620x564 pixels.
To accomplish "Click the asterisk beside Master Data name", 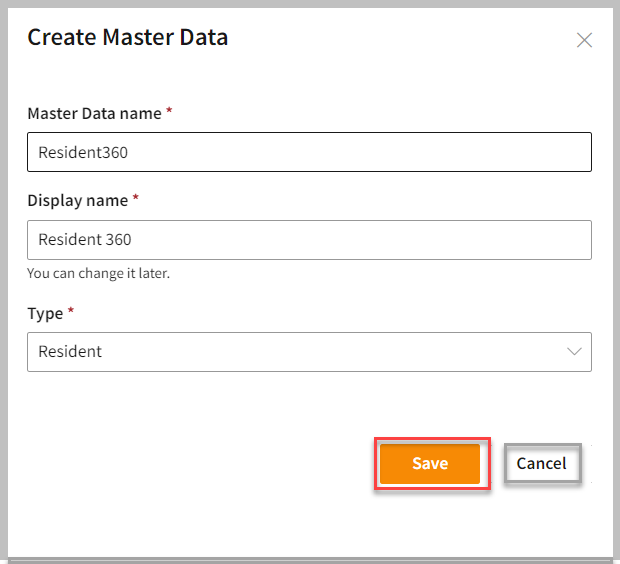I will coord(169,112).
